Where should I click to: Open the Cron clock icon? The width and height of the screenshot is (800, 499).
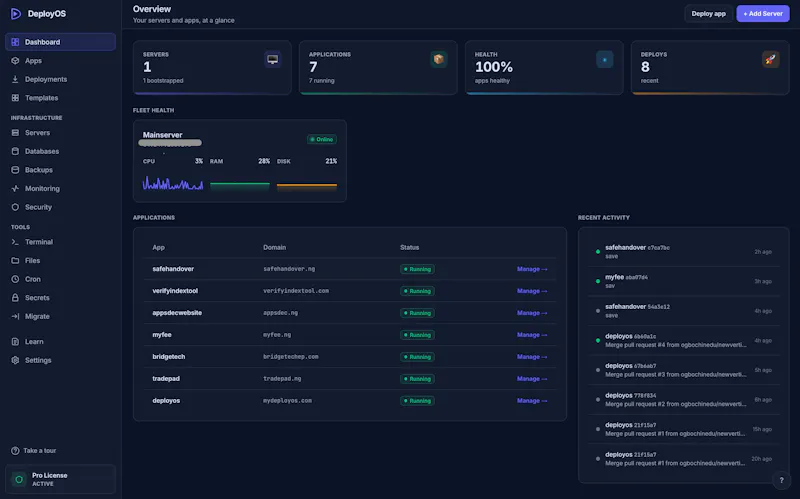pos(15,279)
